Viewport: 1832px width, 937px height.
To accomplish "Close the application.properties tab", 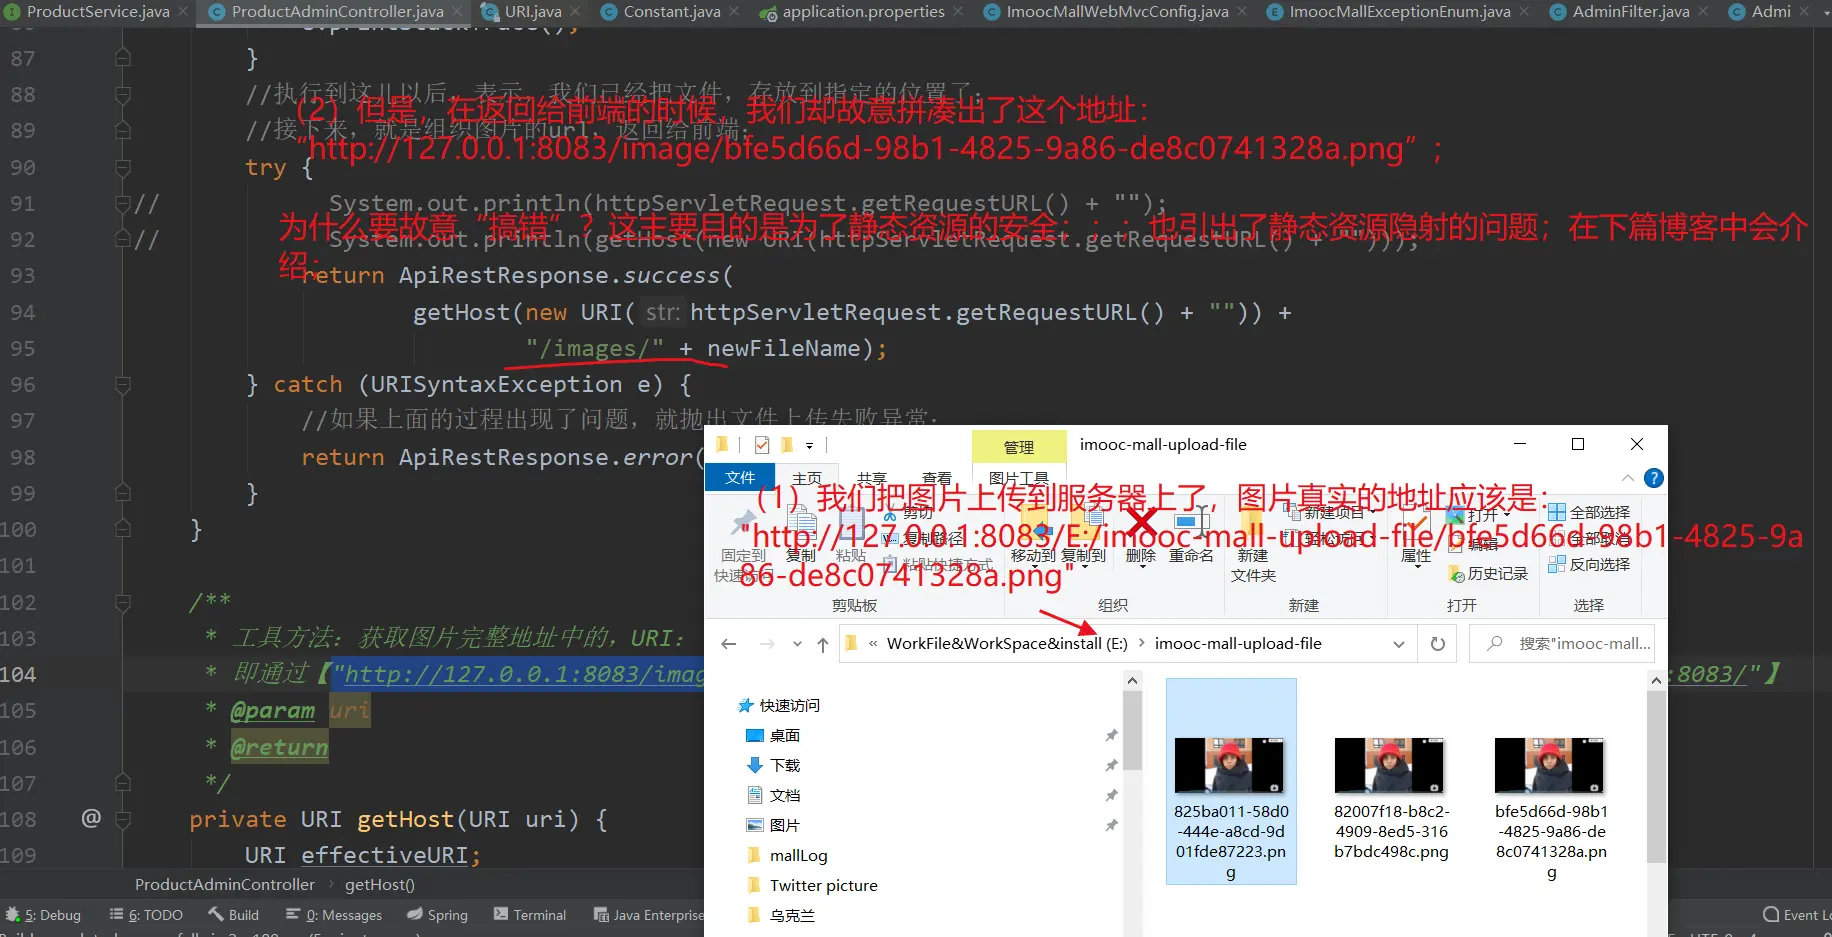I will [x=958, y=12].
